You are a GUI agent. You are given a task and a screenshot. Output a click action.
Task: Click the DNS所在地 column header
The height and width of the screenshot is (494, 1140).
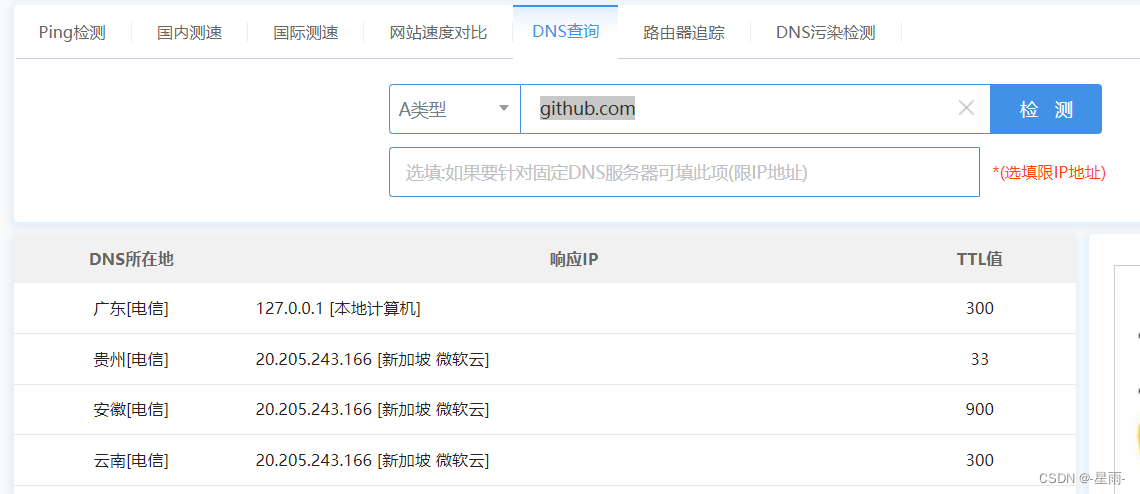pyautogui.click(x=131, y=259)
